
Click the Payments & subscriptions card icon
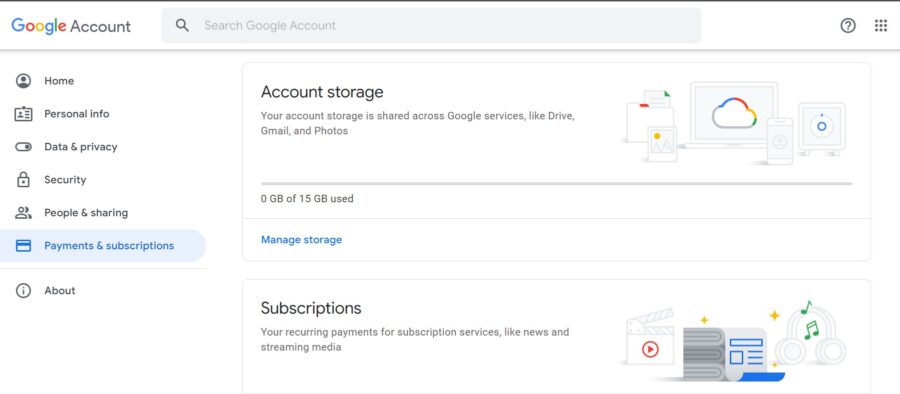click(24, 246)
